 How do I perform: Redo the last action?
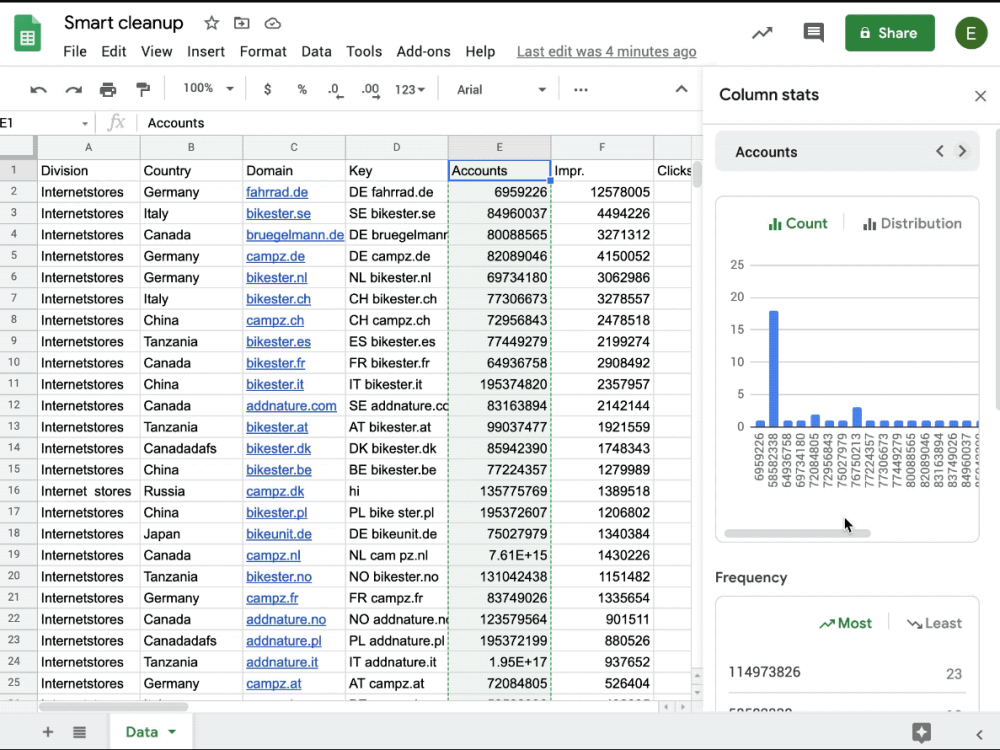[x=73, y=90]
